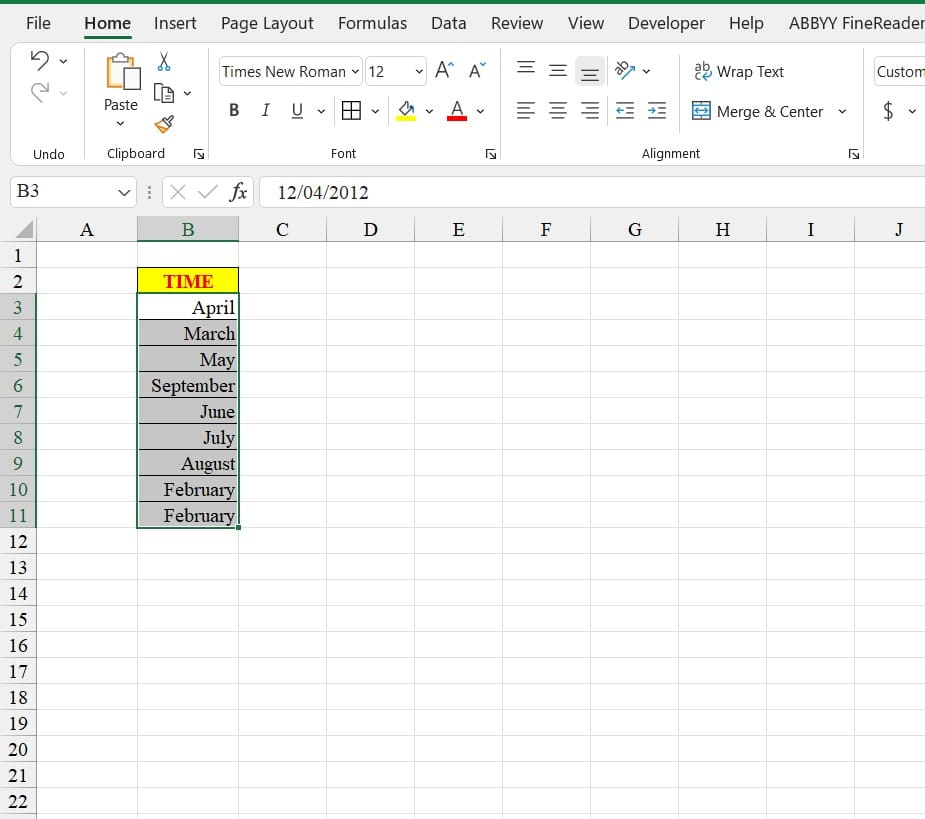Open the Merge & Center dropdown arrow
Image resolution: width=925 pixels, height=819 pixels.
[843, 111]
